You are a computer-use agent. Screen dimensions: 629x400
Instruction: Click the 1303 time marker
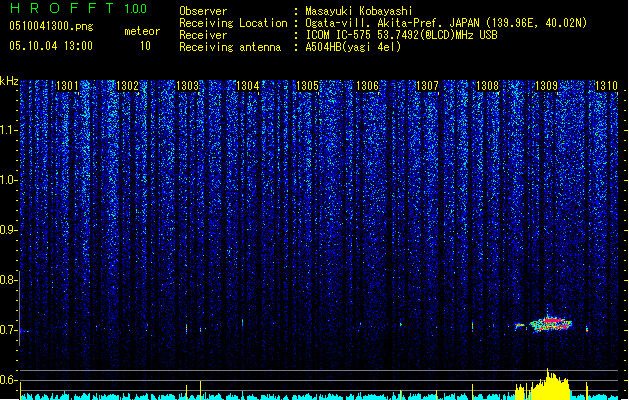pyautogui.click(x=187, y=85)
